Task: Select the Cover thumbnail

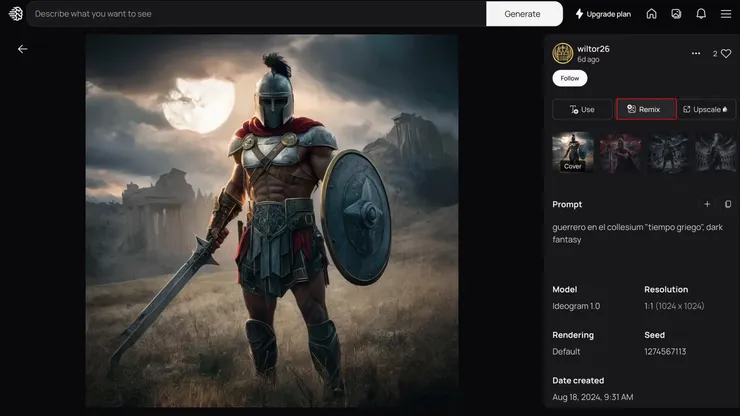Action: 573,152
